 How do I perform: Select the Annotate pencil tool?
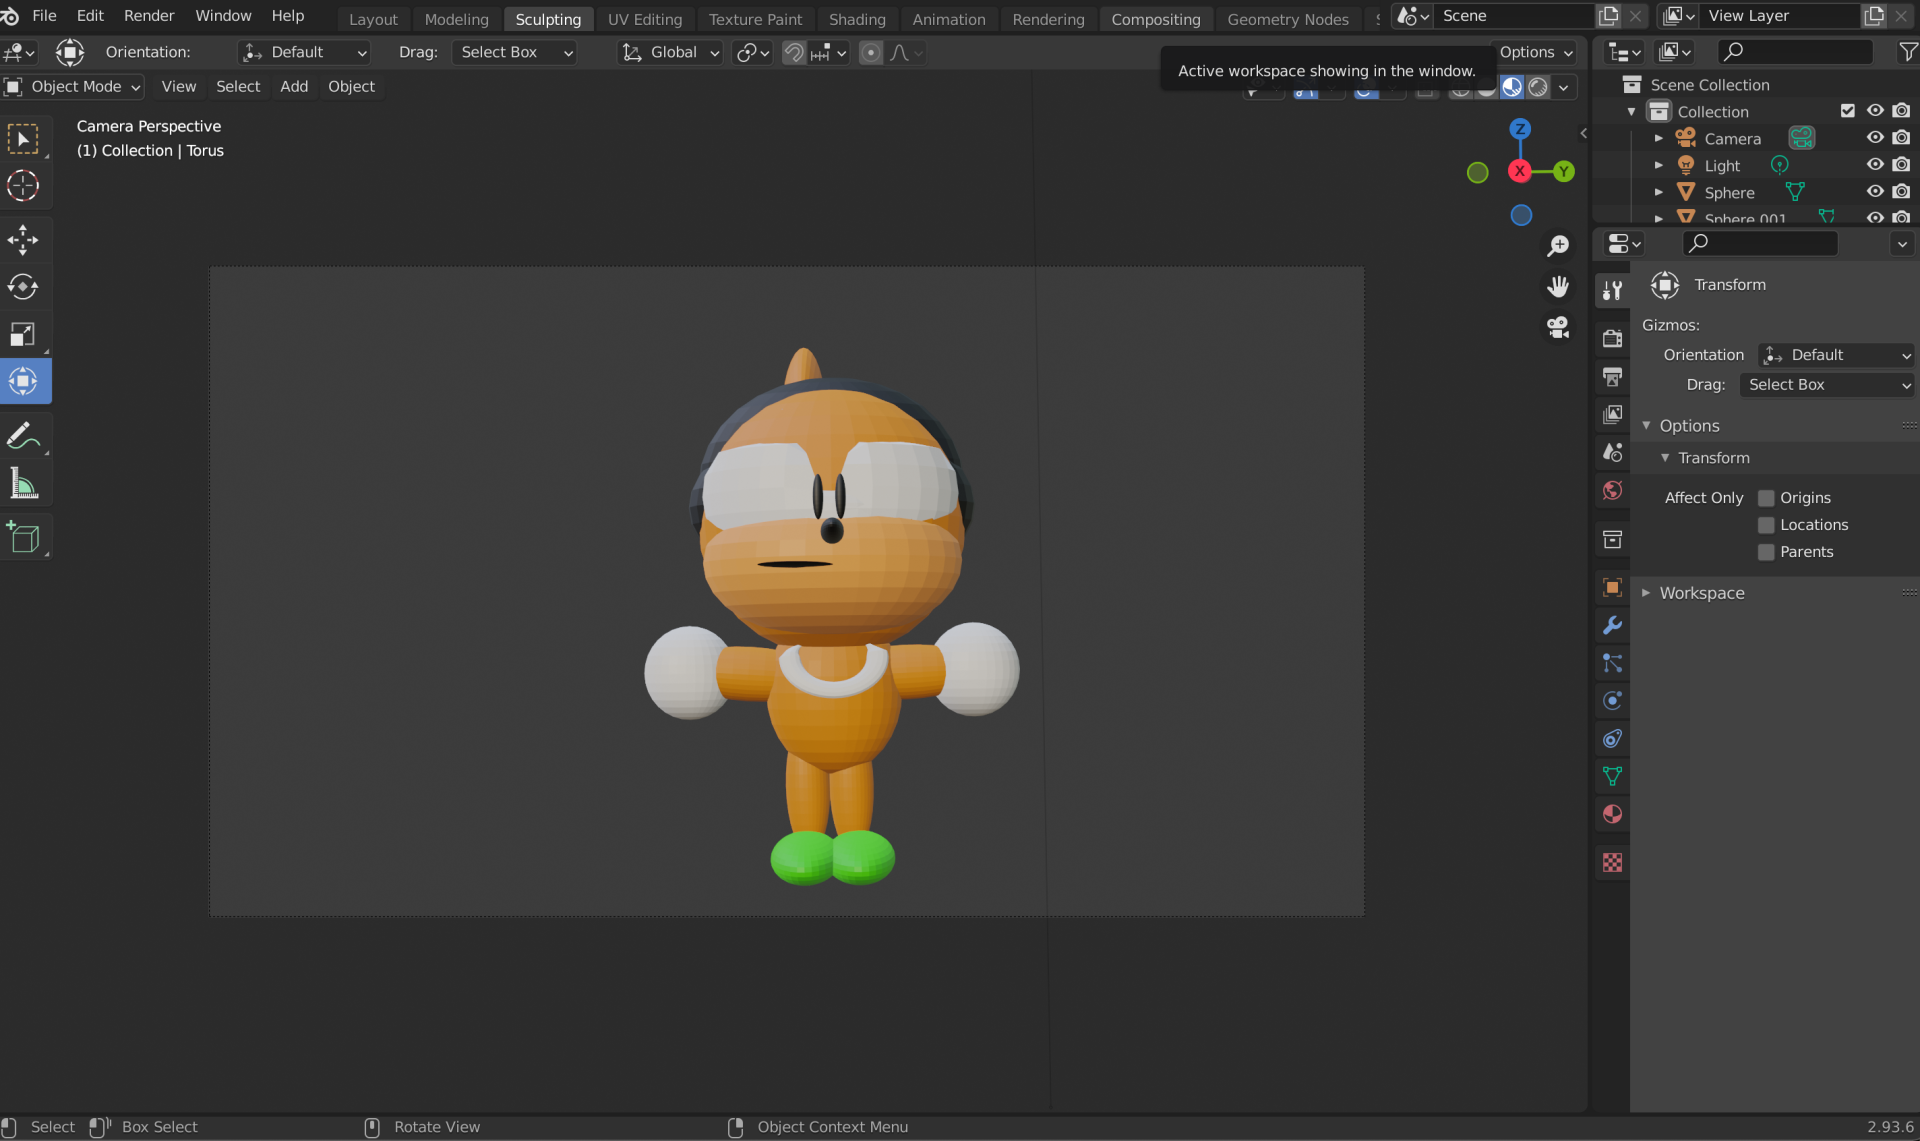(x=24, y=435)
